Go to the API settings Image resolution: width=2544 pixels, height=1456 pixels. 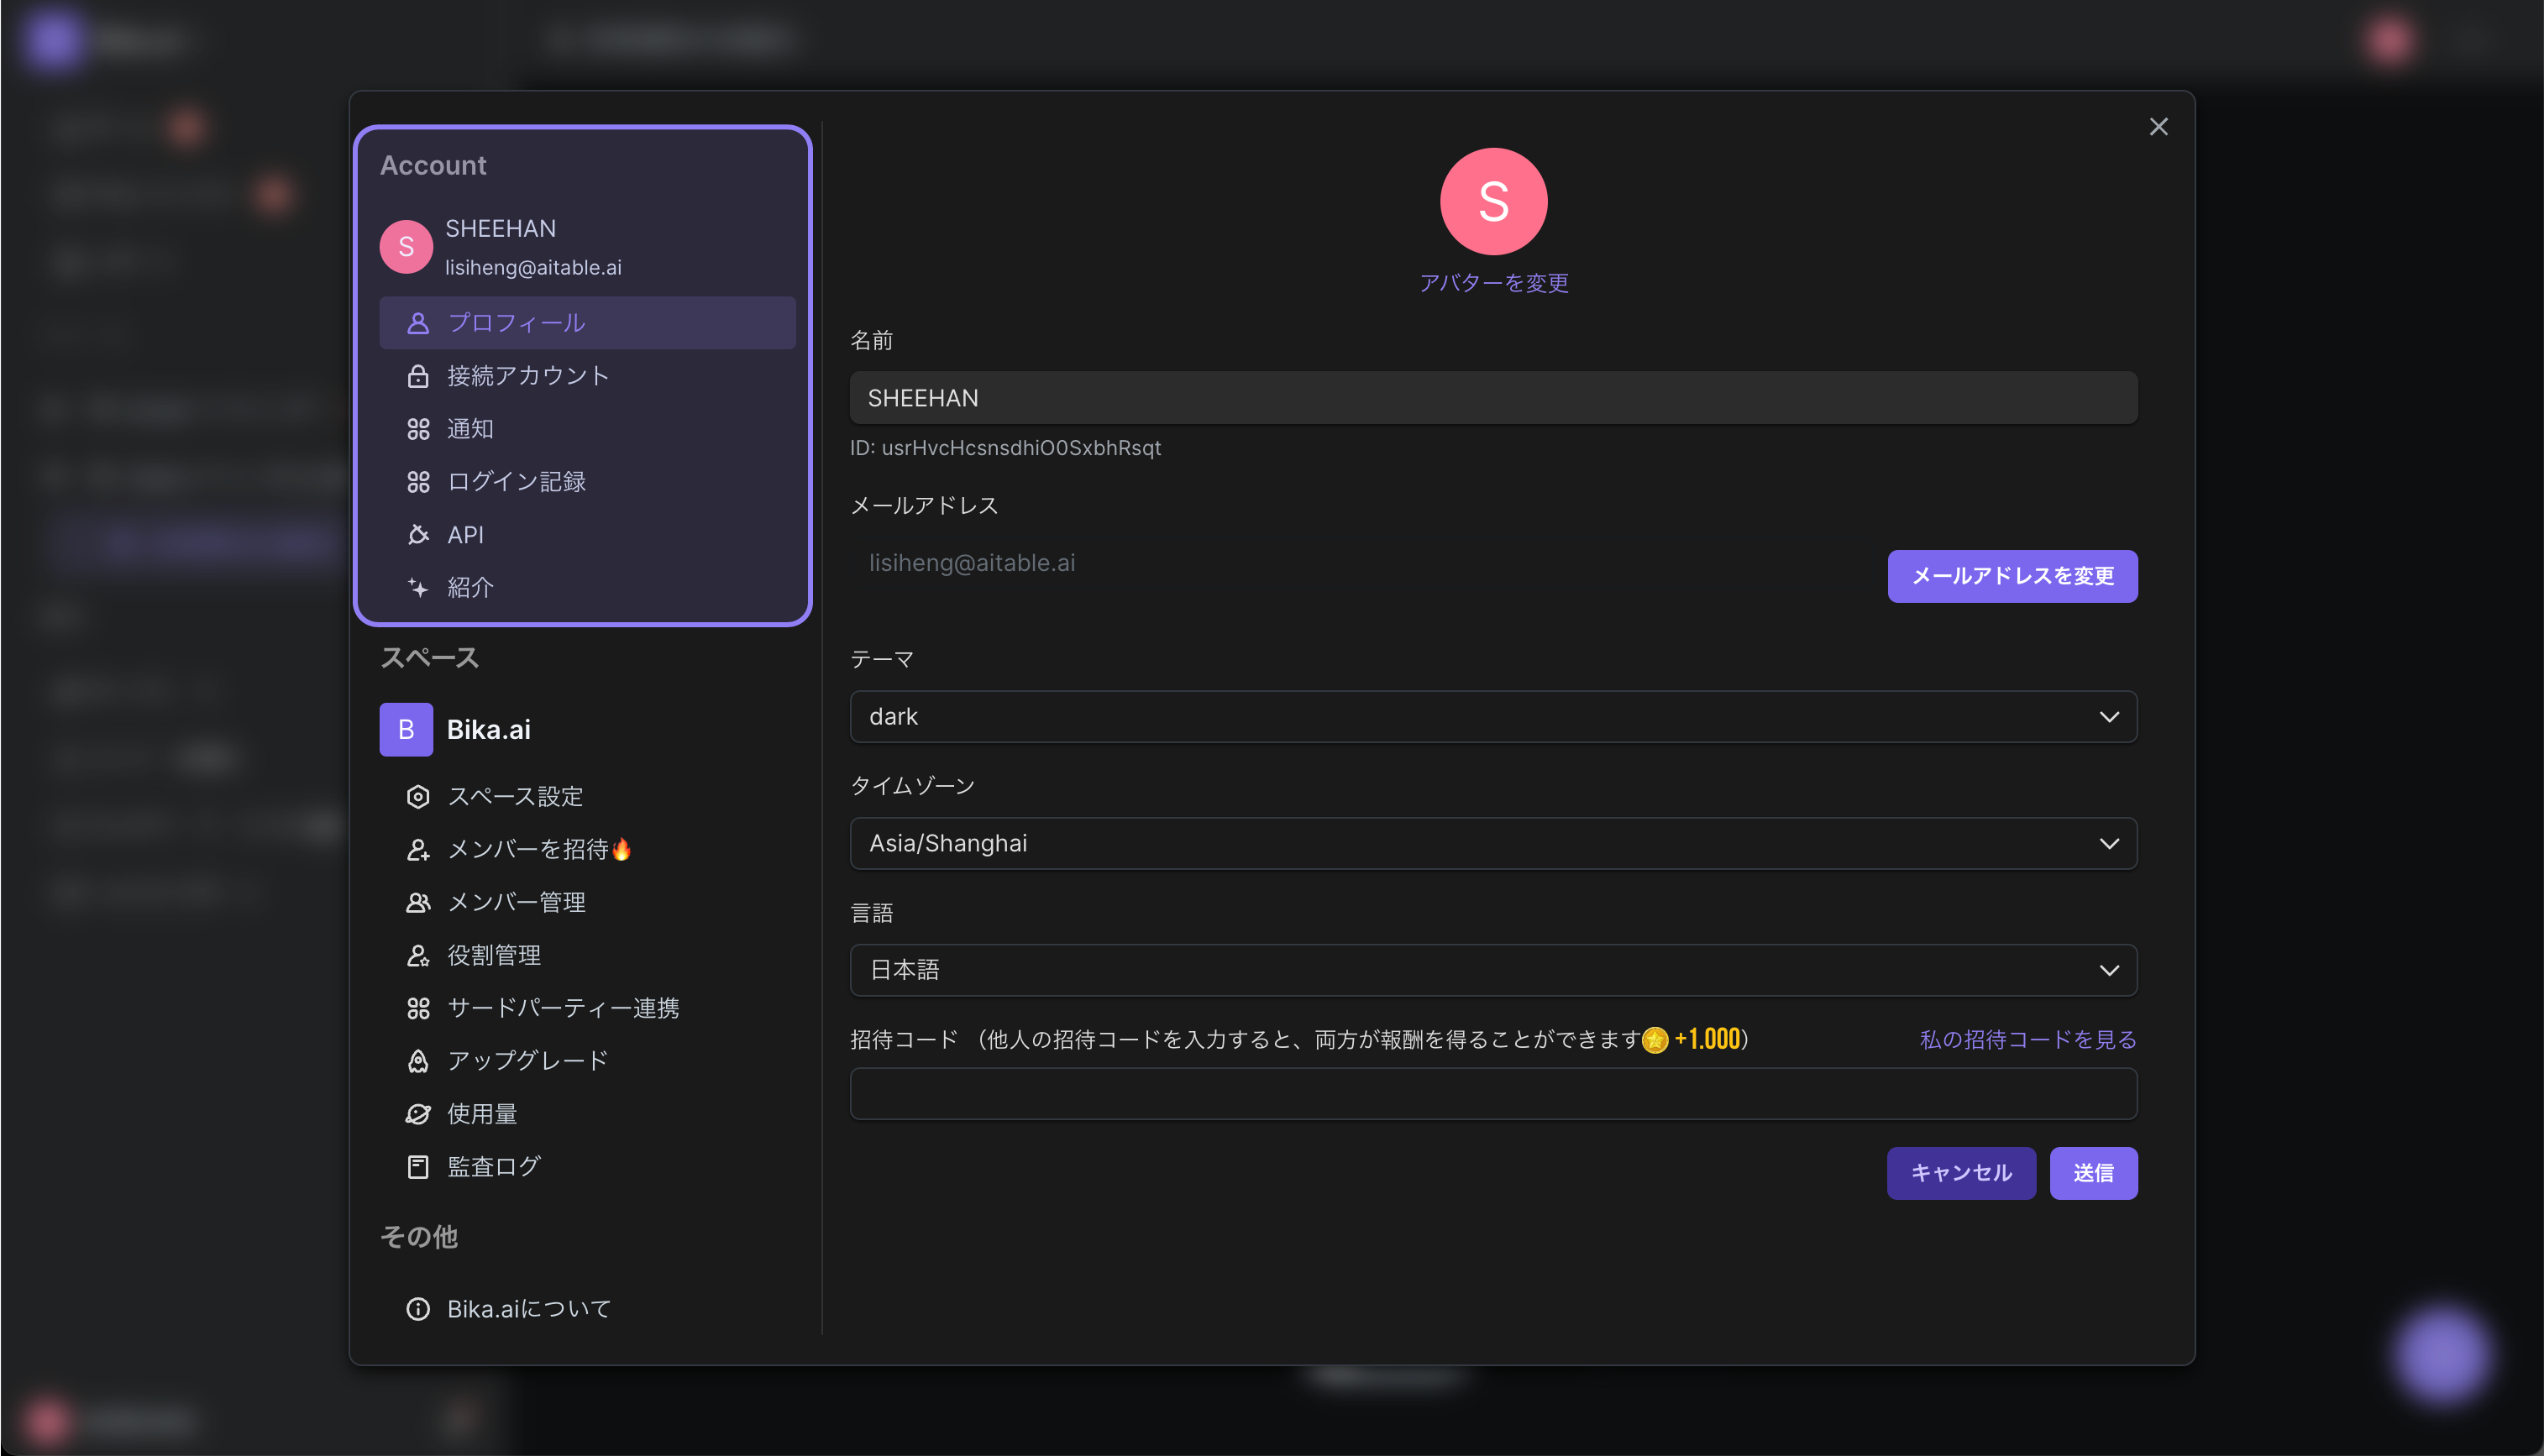587,535
